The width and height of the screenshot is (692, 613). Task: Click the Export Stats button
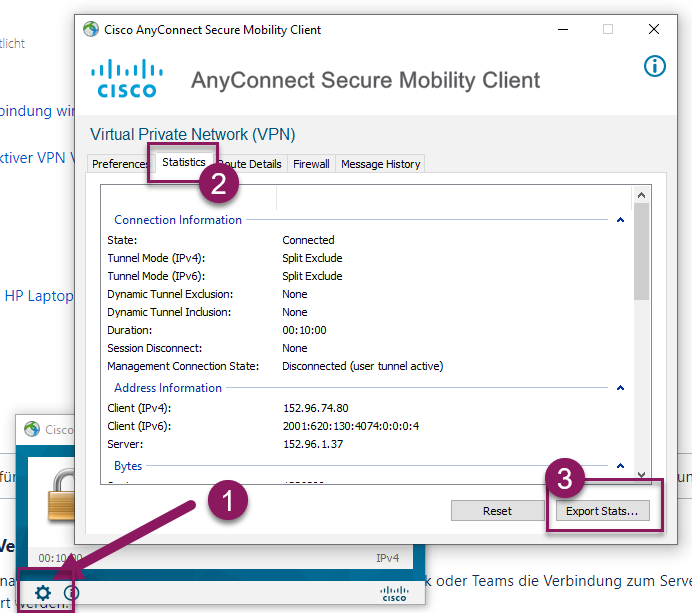(x=602, y=511)
